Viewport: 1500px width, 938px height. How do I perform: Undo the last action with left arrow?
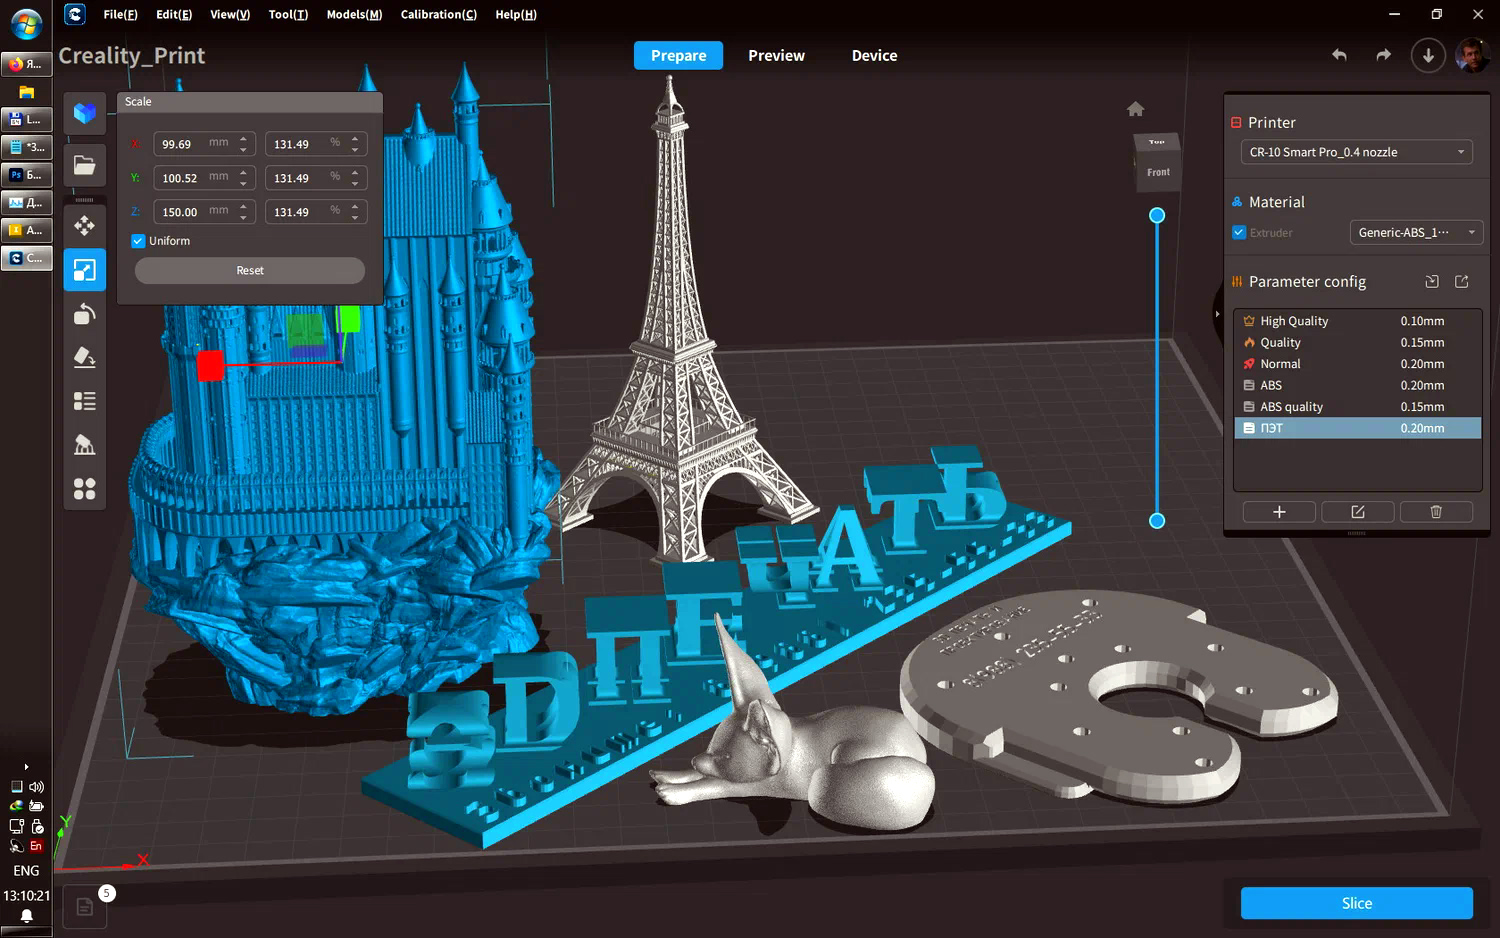(x=1339, y=55)
